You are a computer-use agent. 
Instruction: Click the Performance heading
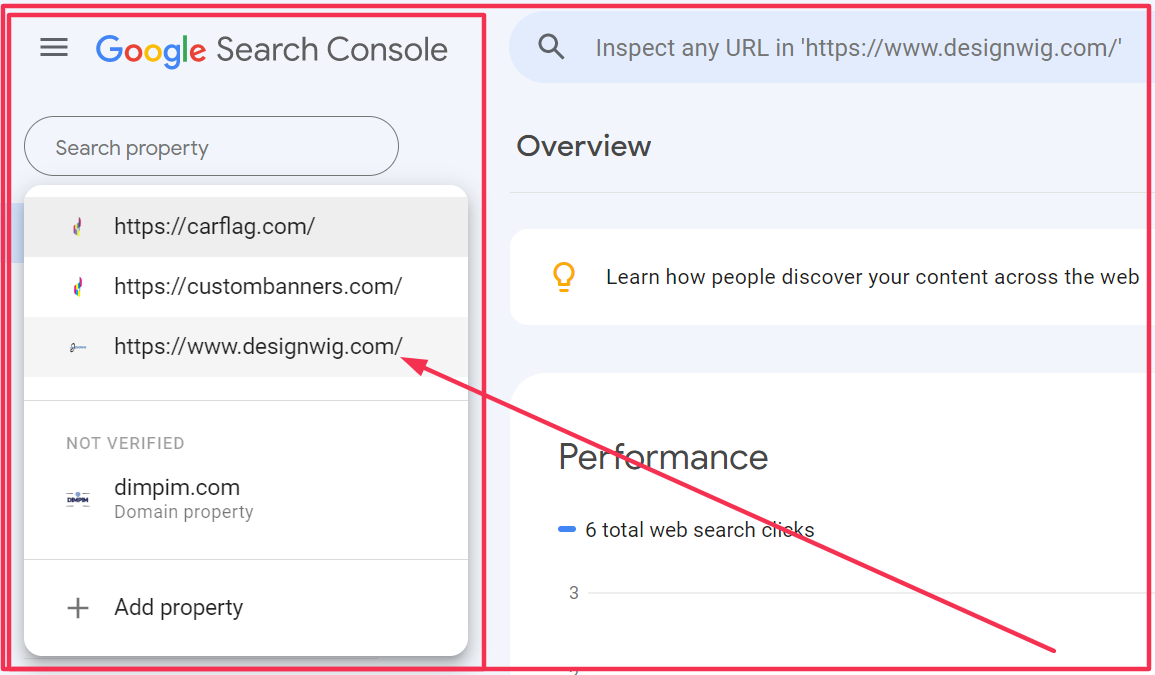pyautogui.click(x=663, y=457)
